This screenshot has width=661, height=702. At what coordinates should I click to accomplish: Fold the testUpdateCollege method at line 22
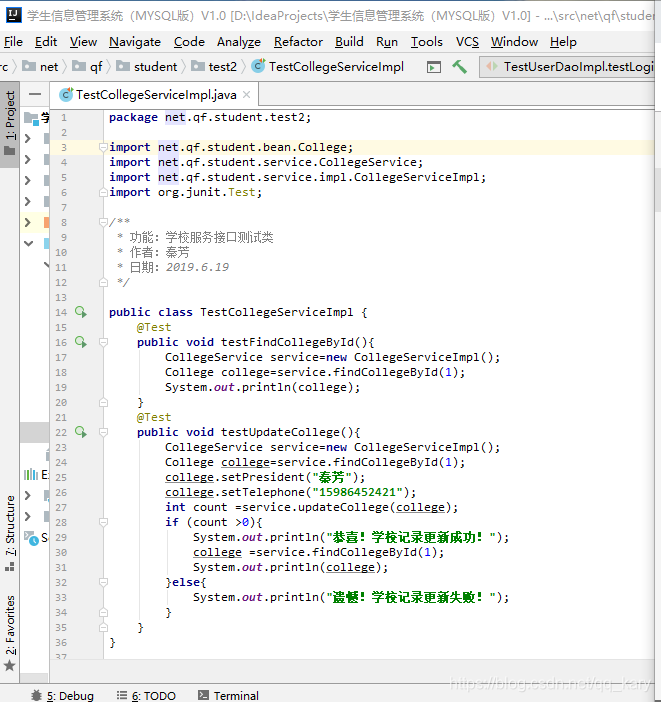[x=103, y=432]
